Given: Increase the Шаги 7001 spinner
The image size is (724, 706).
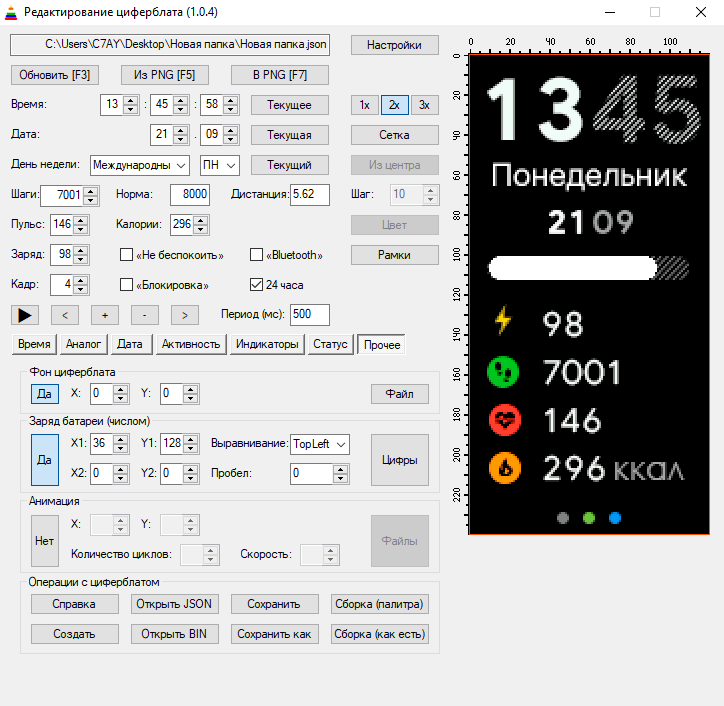Looking at the screenshot, I should point(91,191).
